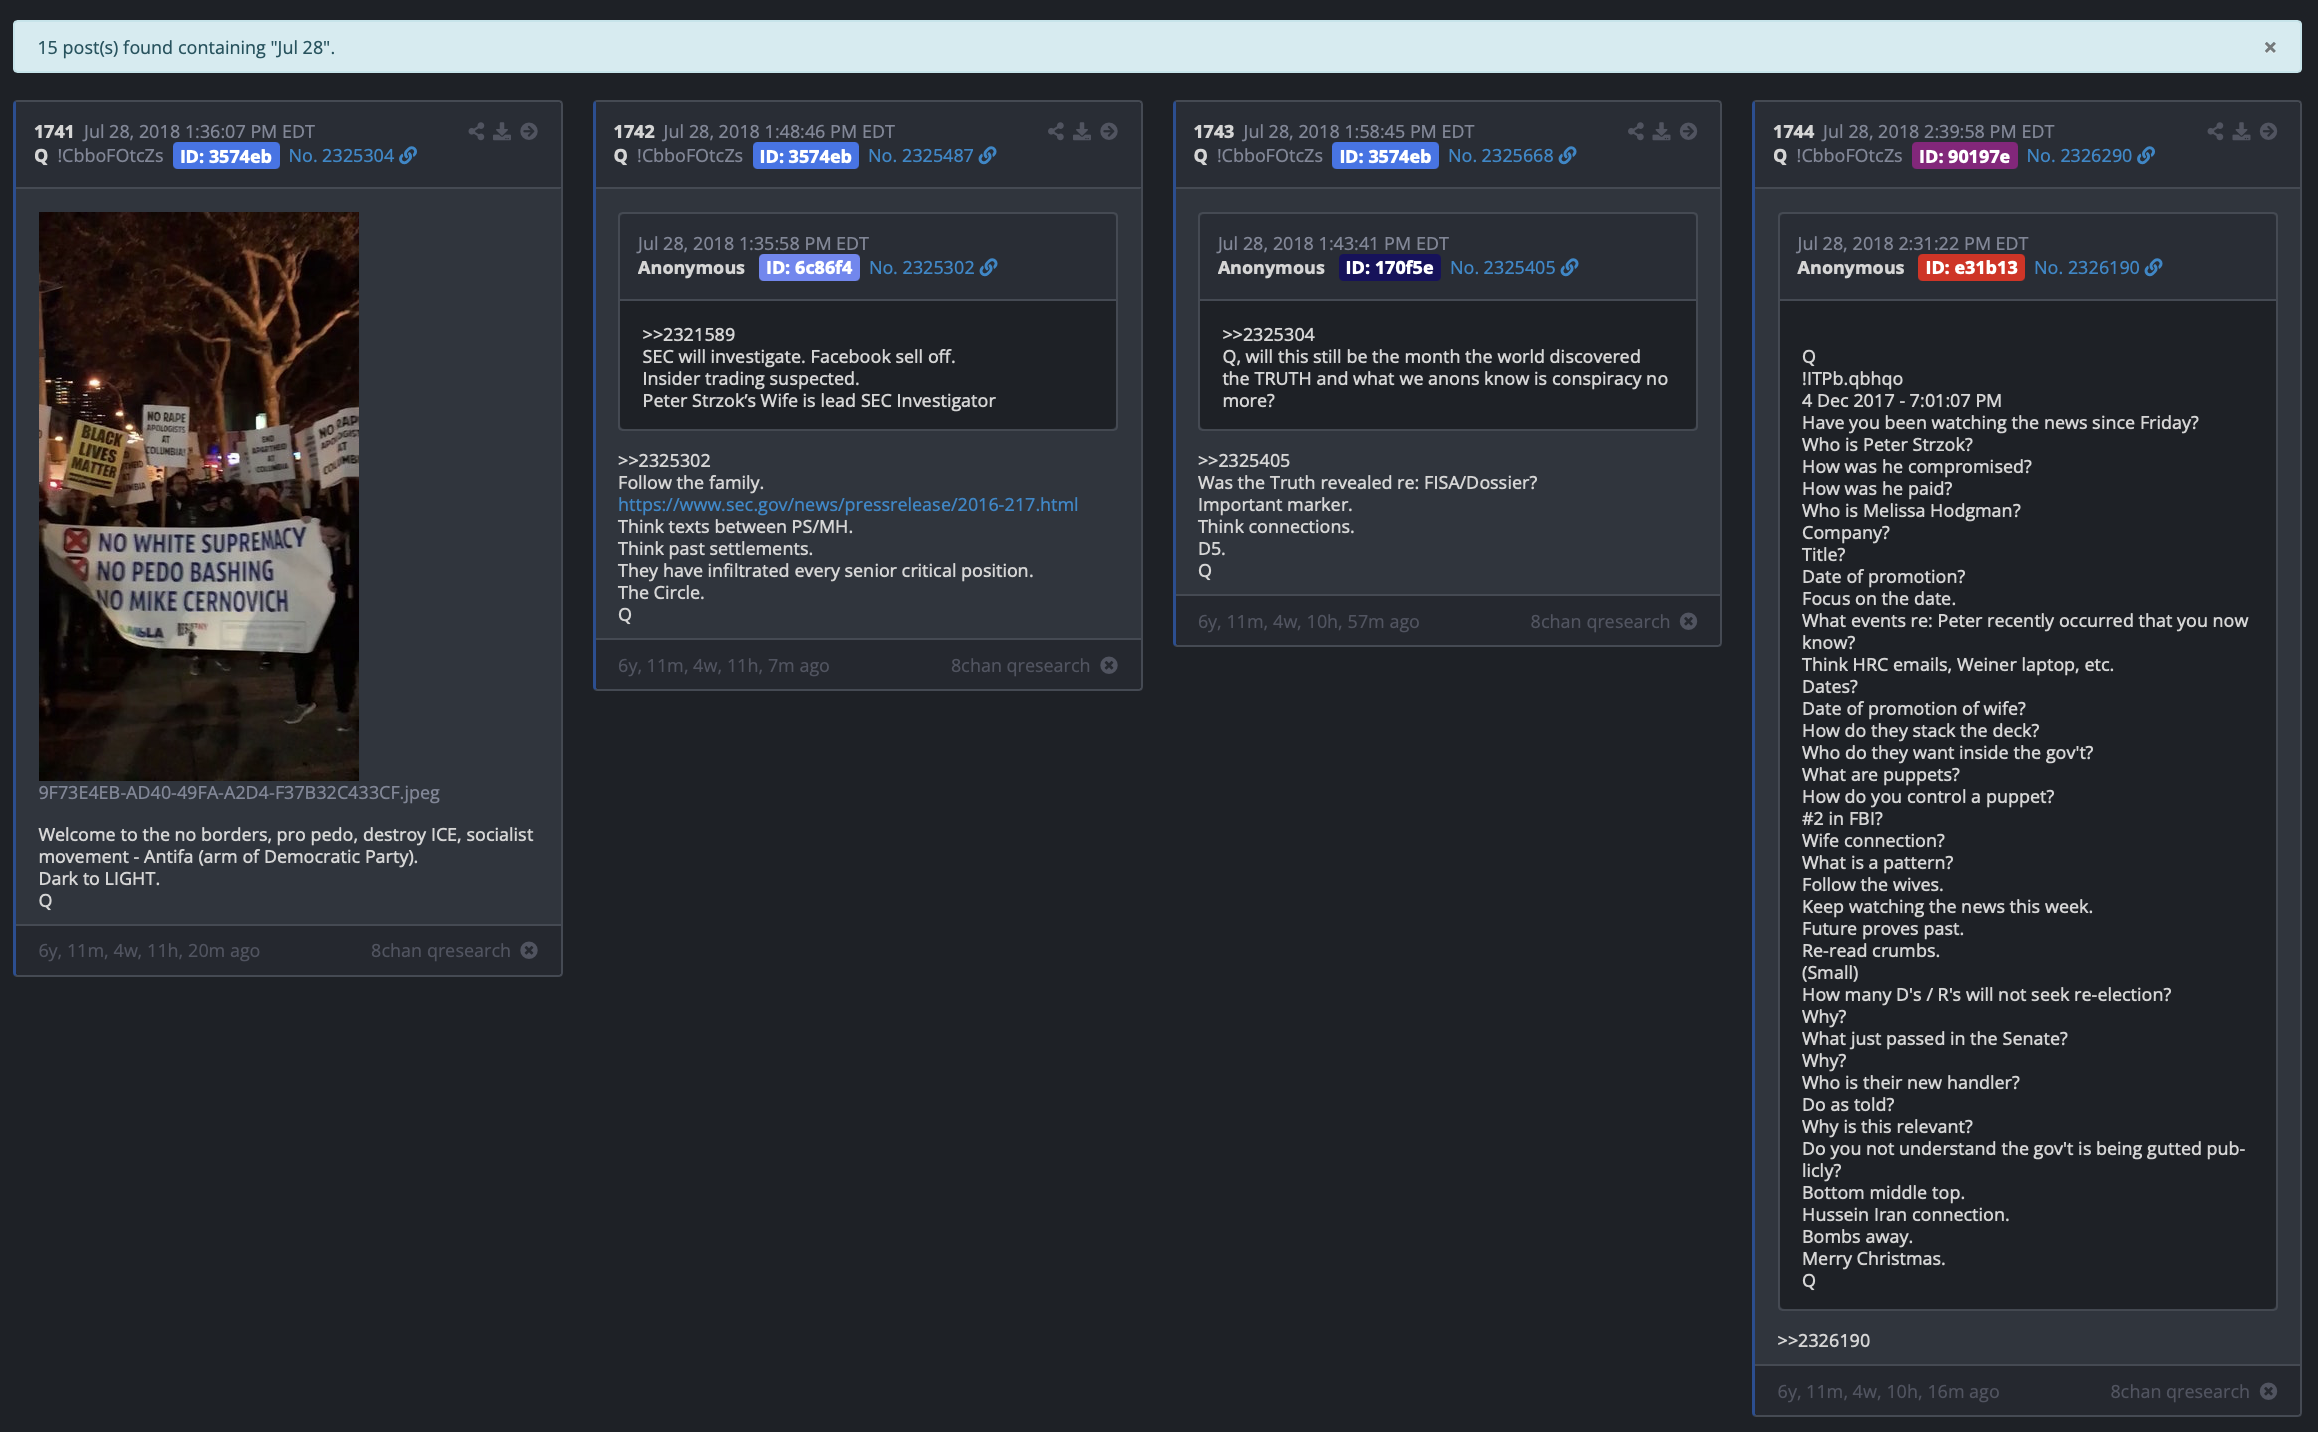Click the >>2325302 reply reference

click(x=664, y=461)
